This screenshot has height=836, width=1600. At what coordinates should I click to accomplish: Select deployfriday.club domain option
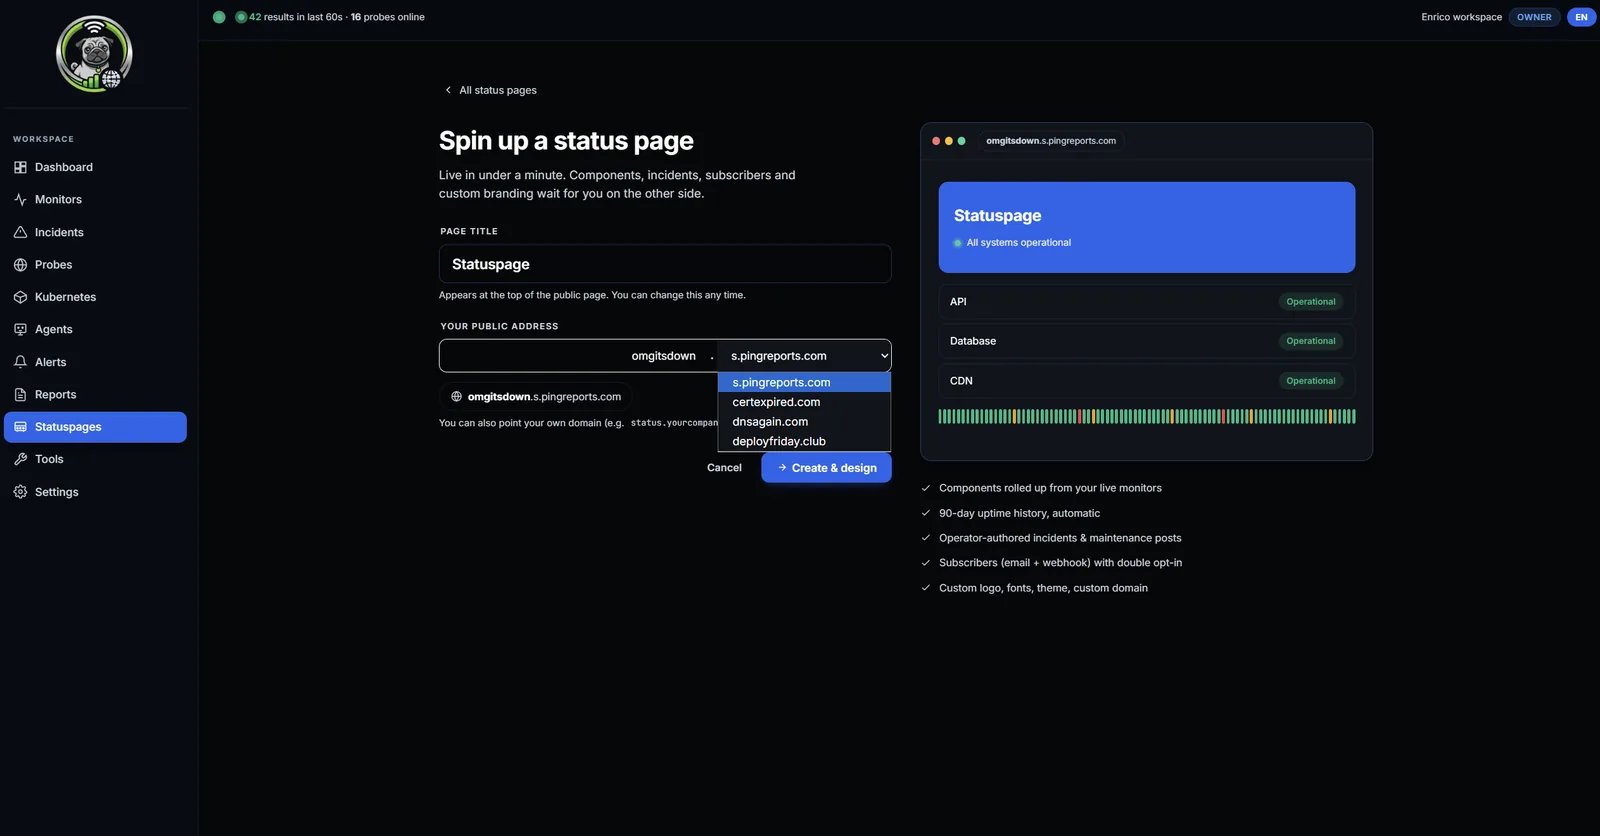(804, 441)
